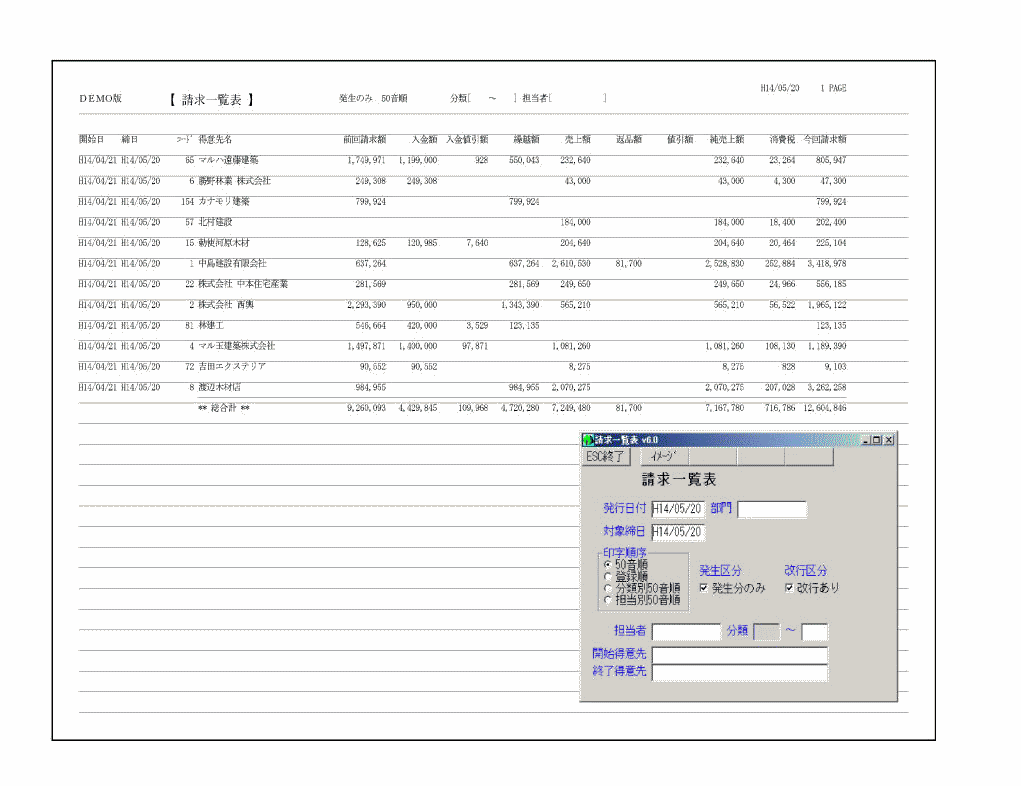Click the 開始得意先 input field
This screenshot has width=1021, height=786.
740,654
